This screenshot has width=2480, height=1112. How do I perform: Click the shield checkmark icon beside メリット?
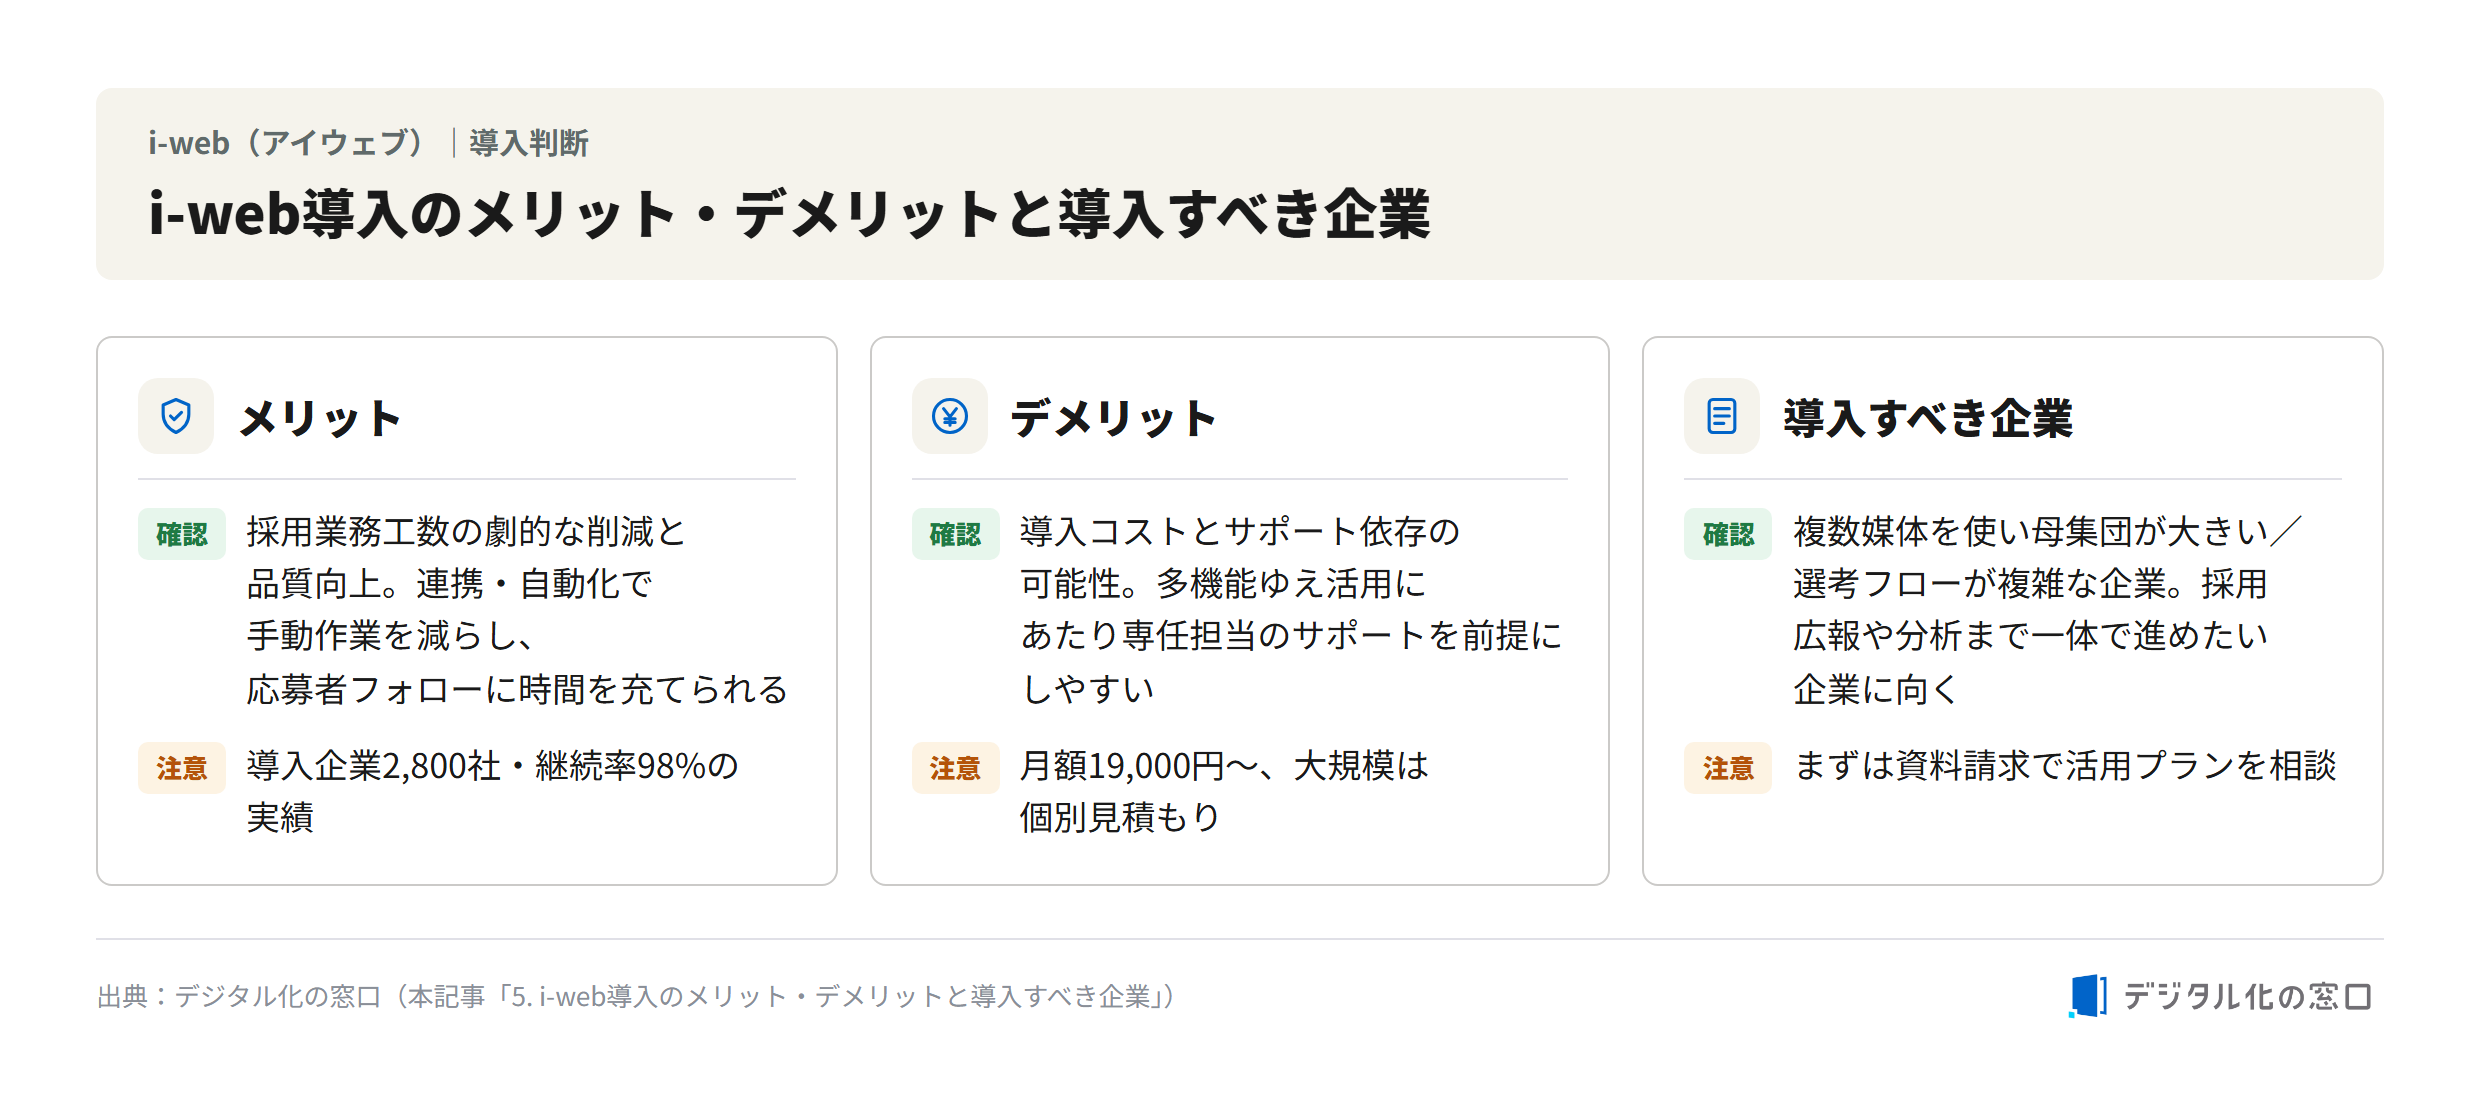point(176,416)
